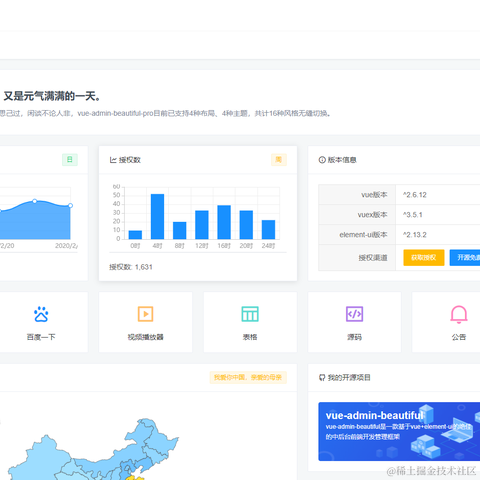Click the 源码 label
The width and height of the screenshot is (480, 480).
(354, 337)
